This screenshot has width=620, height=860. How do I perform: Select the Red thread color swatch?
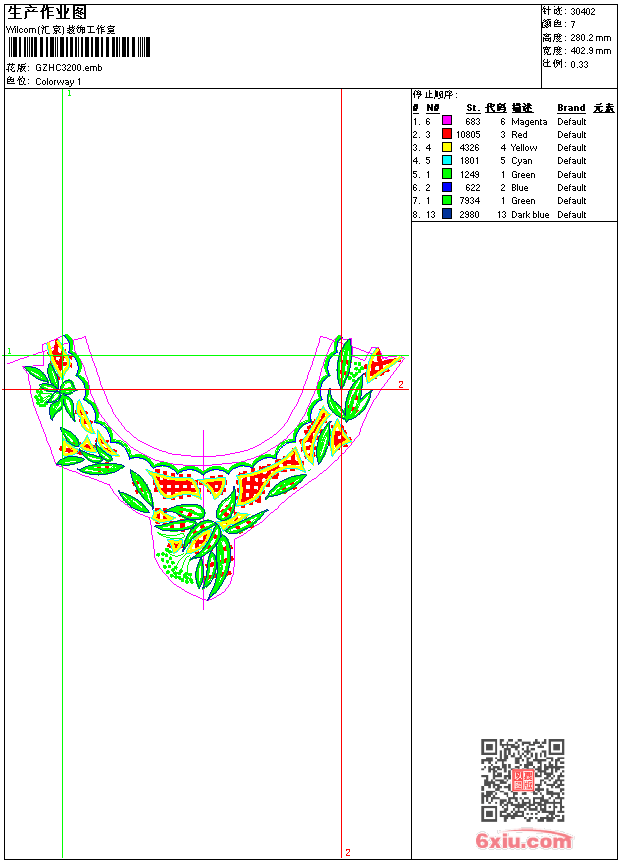[x=447, y=134]
